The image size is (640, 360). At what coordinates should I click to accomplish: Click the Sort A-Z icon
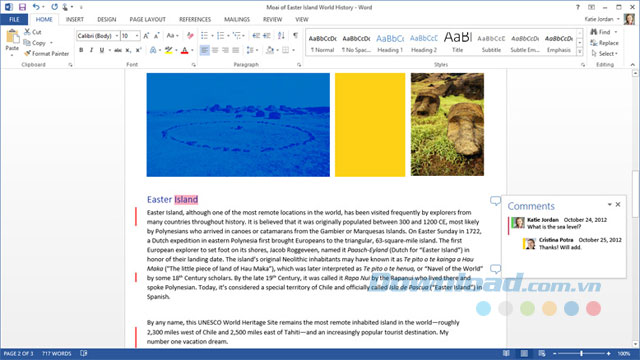pyautogui.click(x=281, y=36)
